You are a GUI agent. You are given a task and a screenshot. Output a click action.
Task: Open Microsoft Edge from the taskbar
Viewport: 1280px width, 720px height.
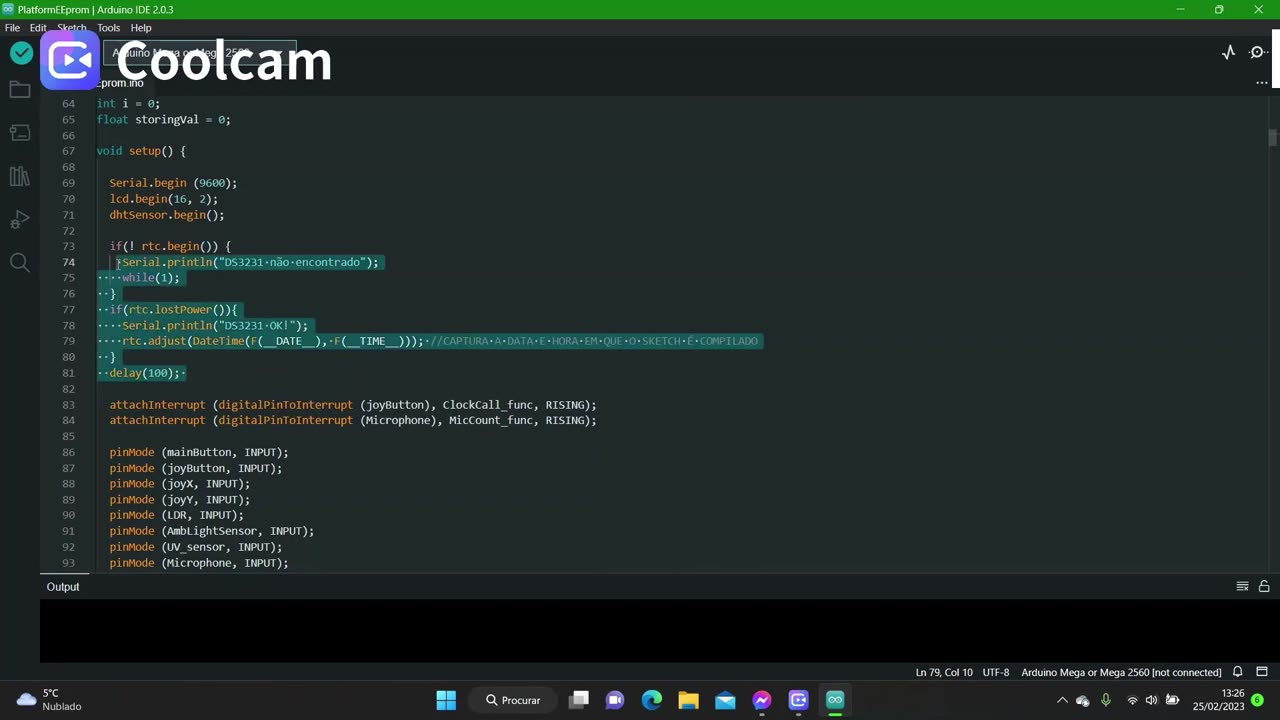pos(652,700)
